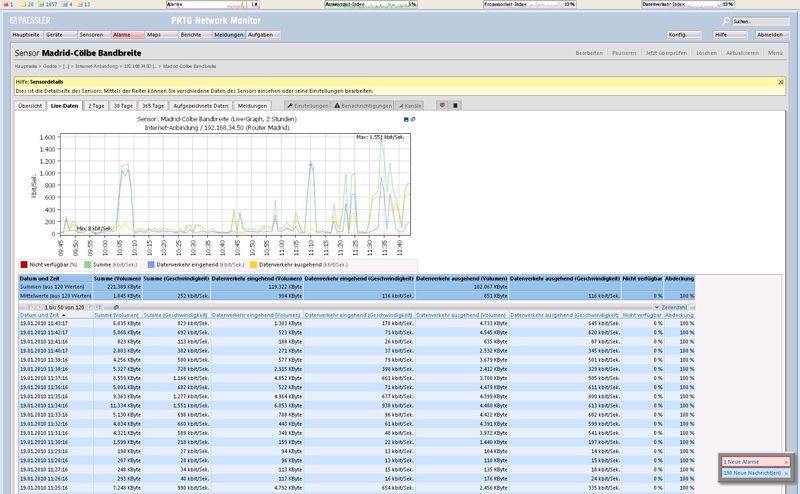Close the yellow Sensordetails help box
The image size is (800, 494).
pos(783,81)
